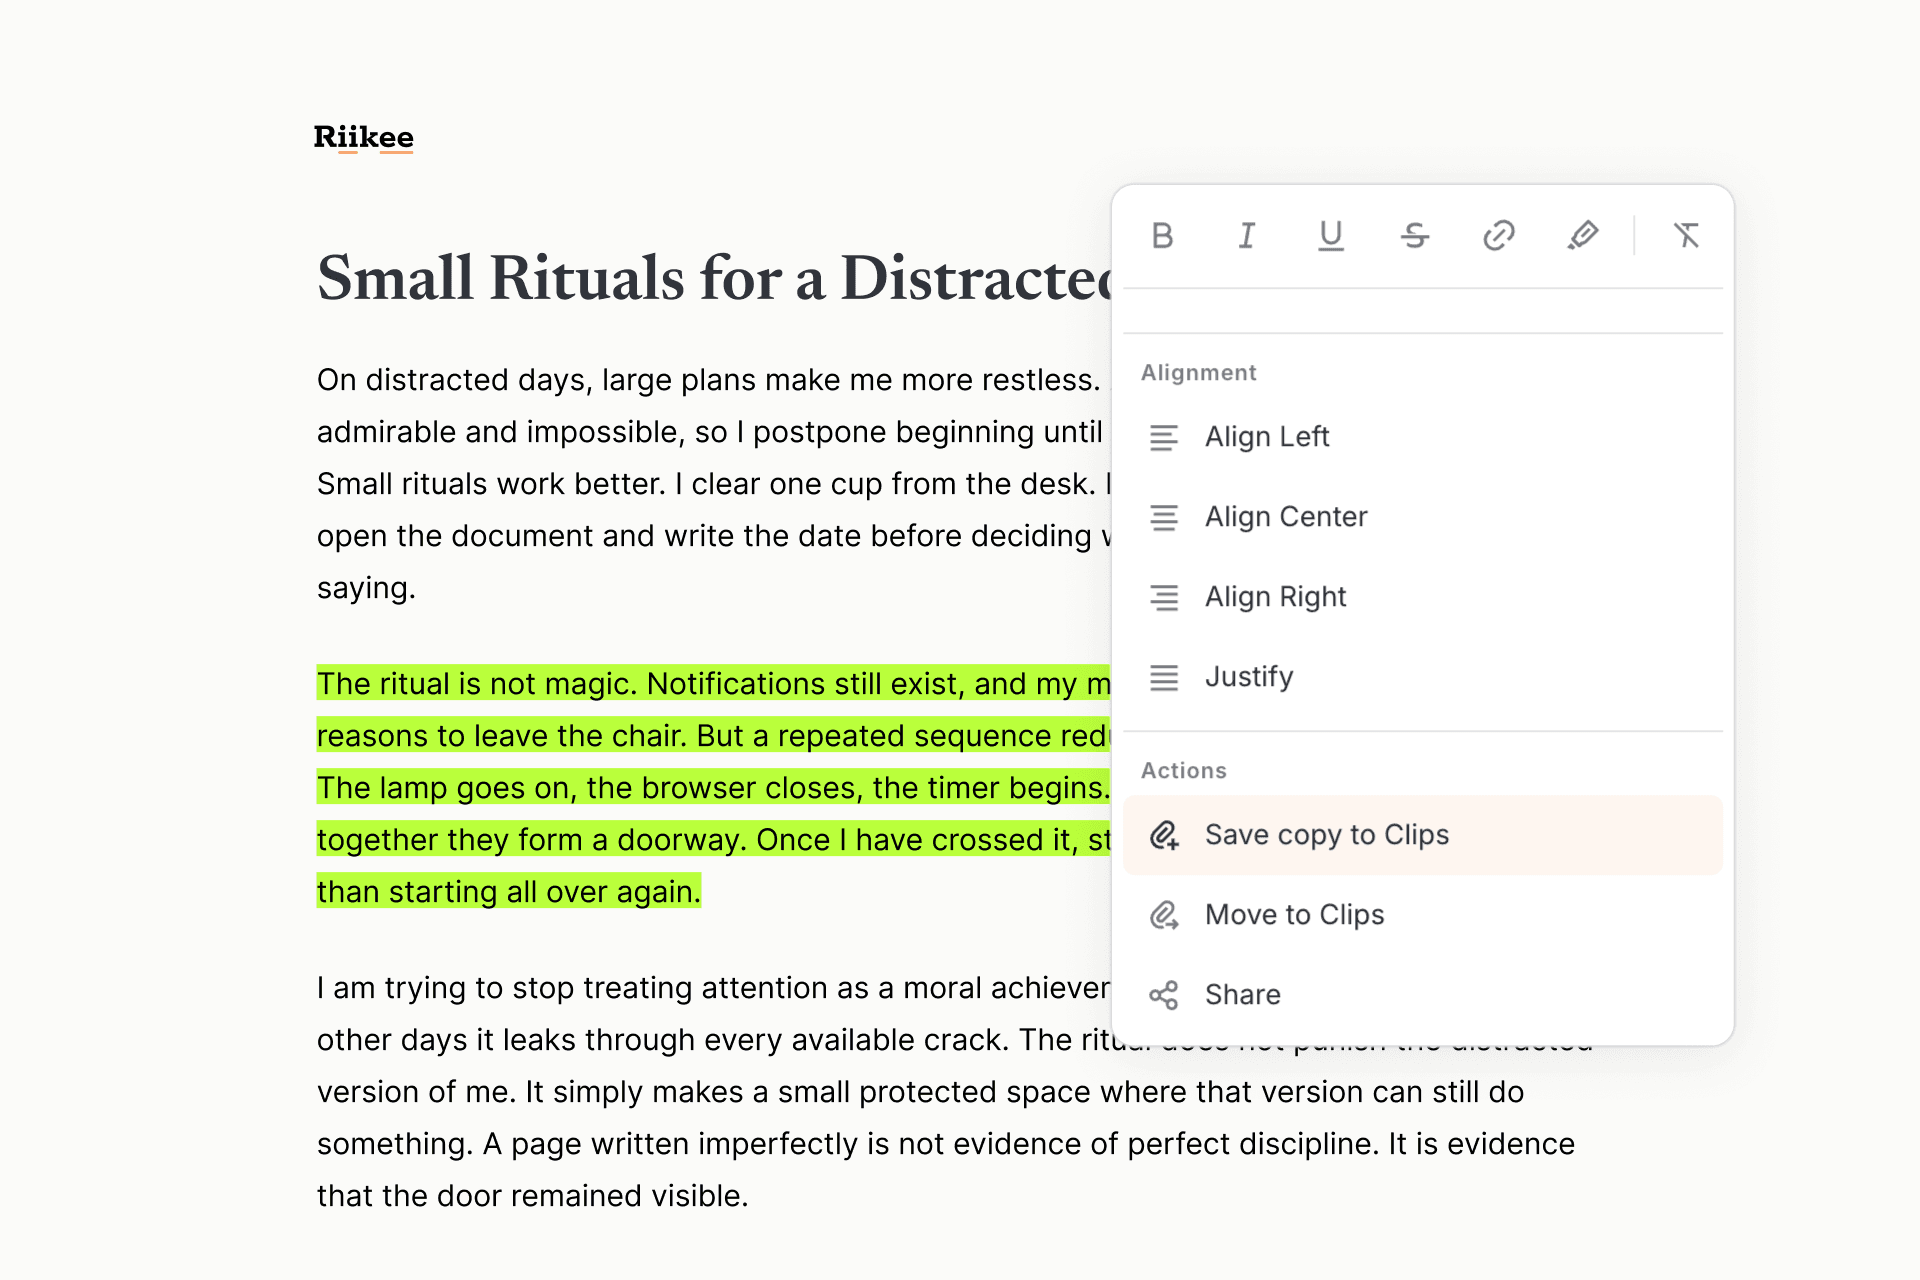Click the 'Actions' section heading
Image resolution: width=1920 pixels, height=1280 pixels.
pyautogui.click(x=1184, y=771)
